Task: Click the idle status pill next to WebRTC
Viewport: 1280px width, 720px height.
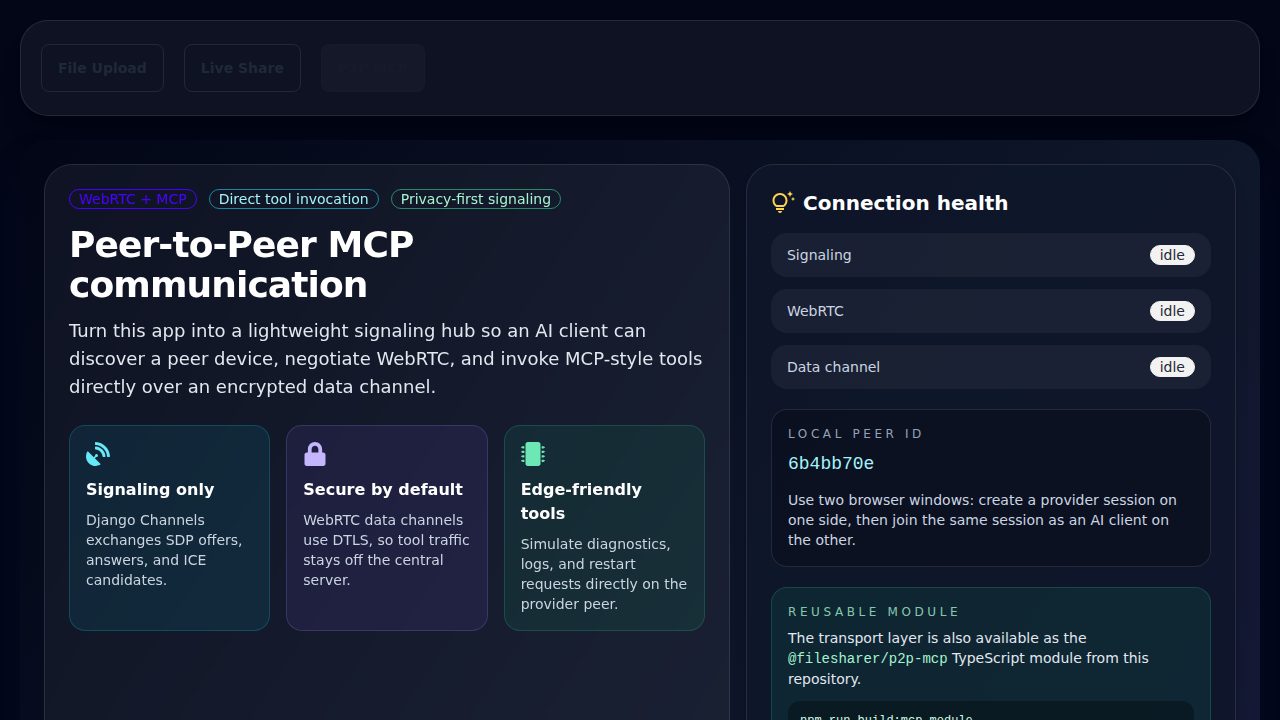Action: coord(1171,311)
